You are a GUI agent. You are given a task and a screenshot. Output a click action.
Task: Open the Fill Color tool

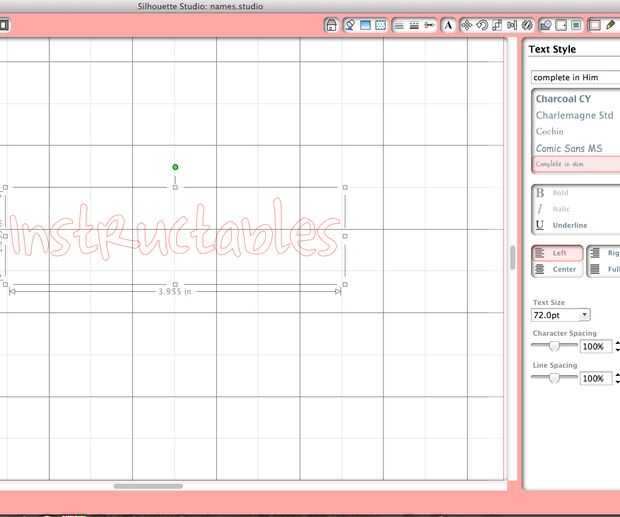(350, 25)
